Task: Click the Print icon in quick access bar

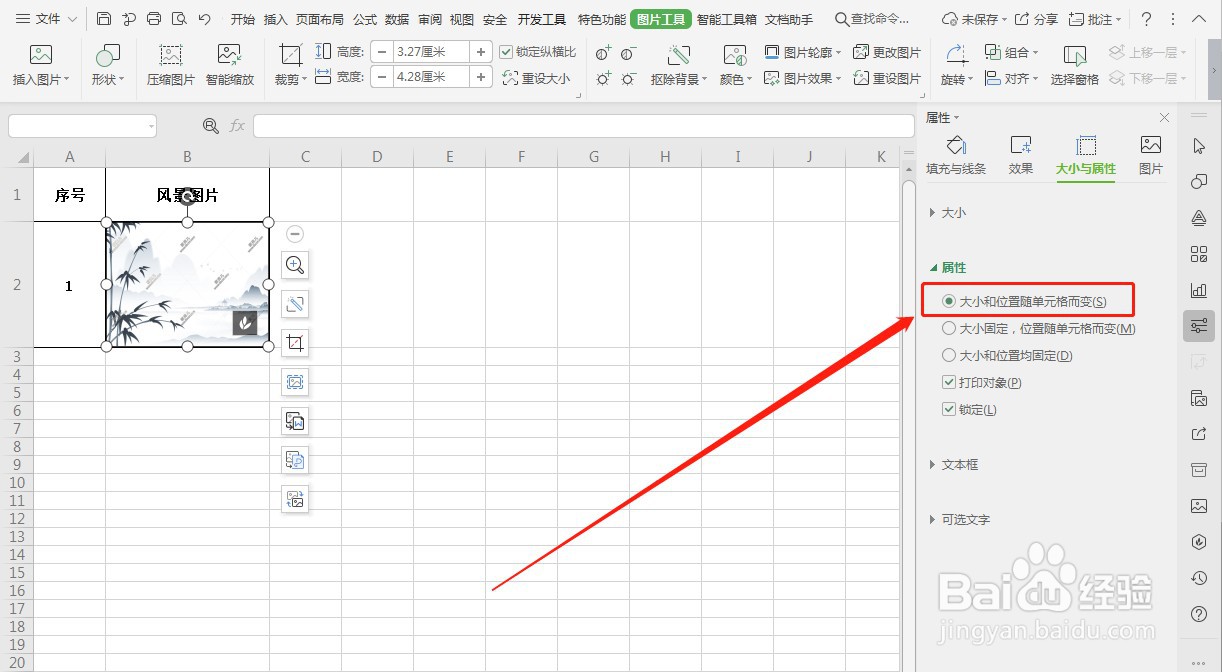Action: [x=154, y=19]
